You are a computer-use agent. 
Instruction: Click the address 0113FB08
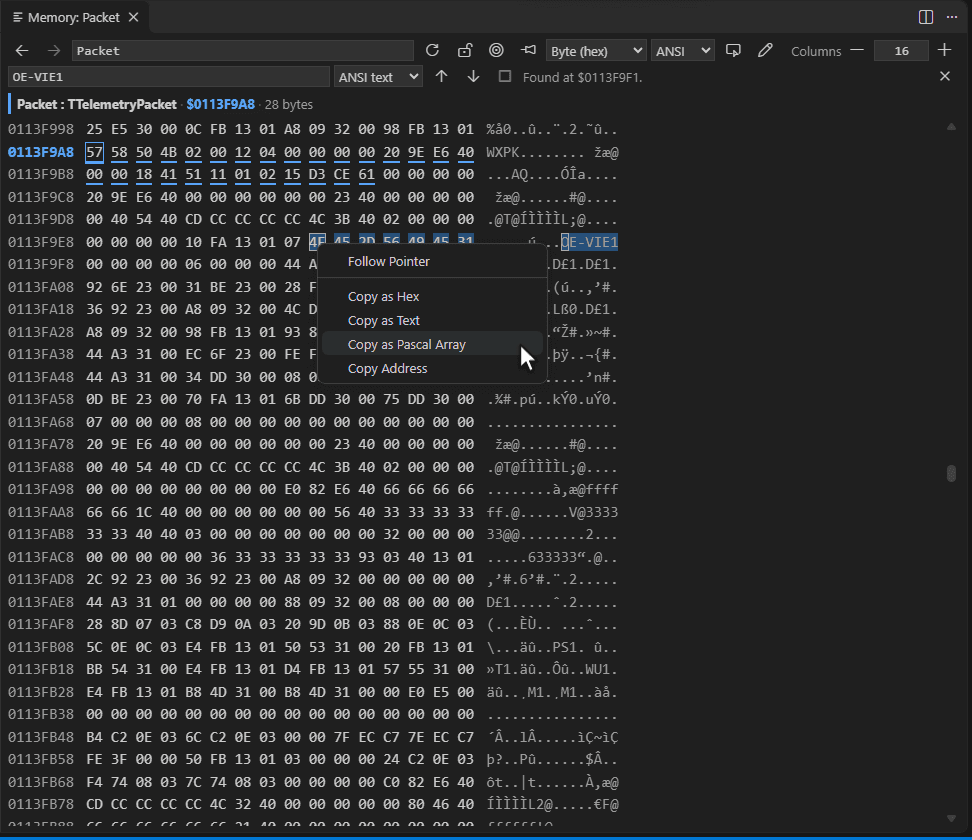pyautogui.click(x=41, y=647)
